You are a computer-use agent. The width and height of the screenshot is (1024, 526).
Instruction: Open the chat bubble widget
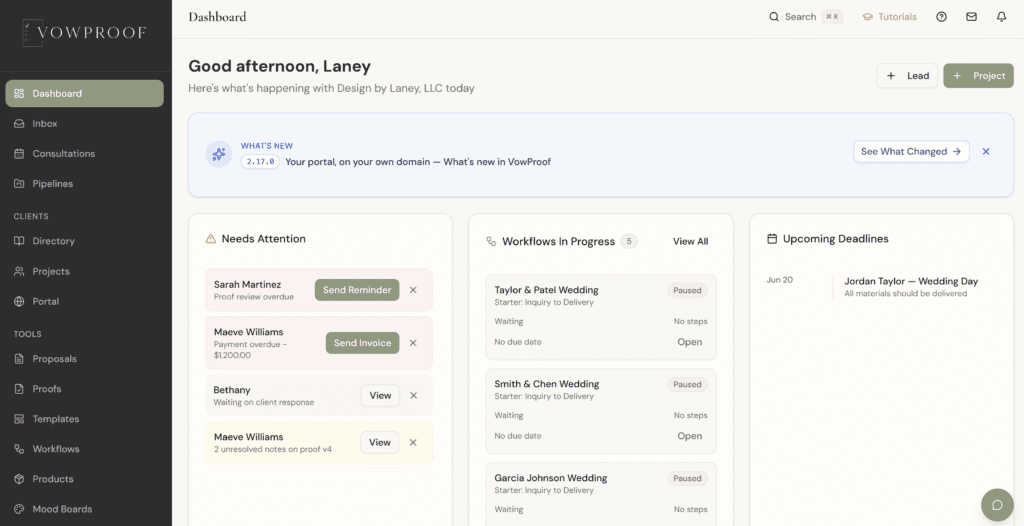(x=997, y=504)
